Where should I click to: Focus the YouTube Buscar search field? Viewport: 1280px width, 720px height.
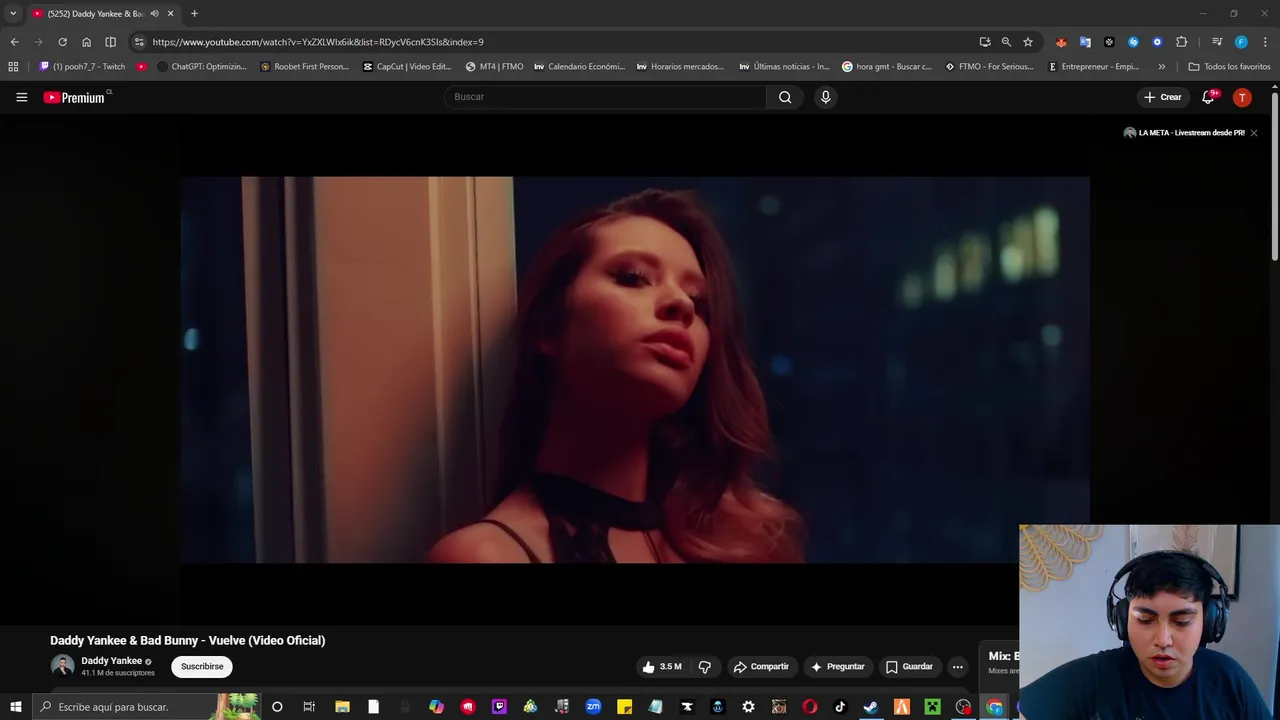[605, 97]
